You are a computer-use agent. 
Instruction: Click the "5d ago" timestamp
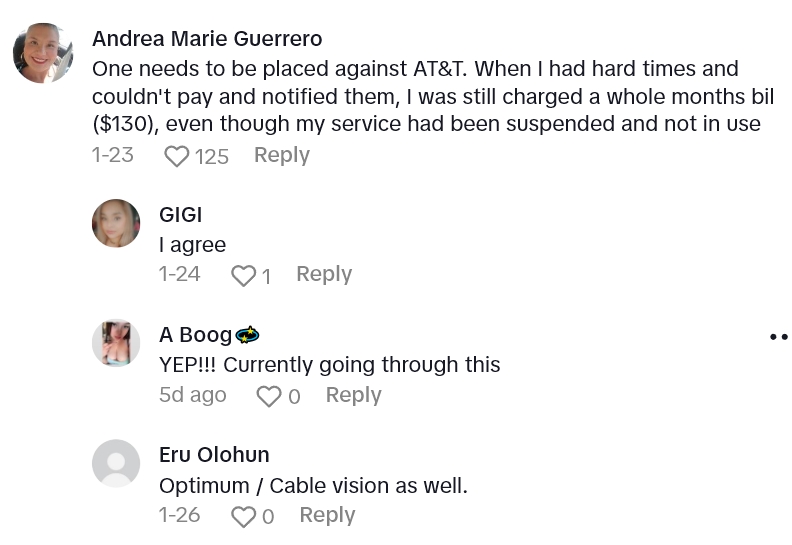point(193,395)
